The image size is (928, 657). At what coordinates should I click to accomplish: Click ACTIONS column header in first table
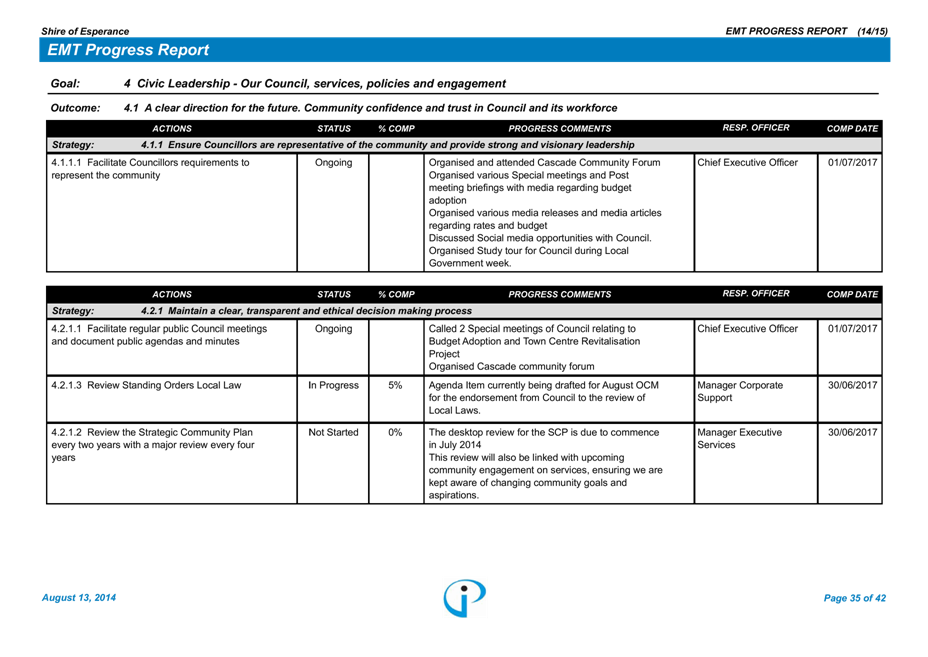pos(172,128)
